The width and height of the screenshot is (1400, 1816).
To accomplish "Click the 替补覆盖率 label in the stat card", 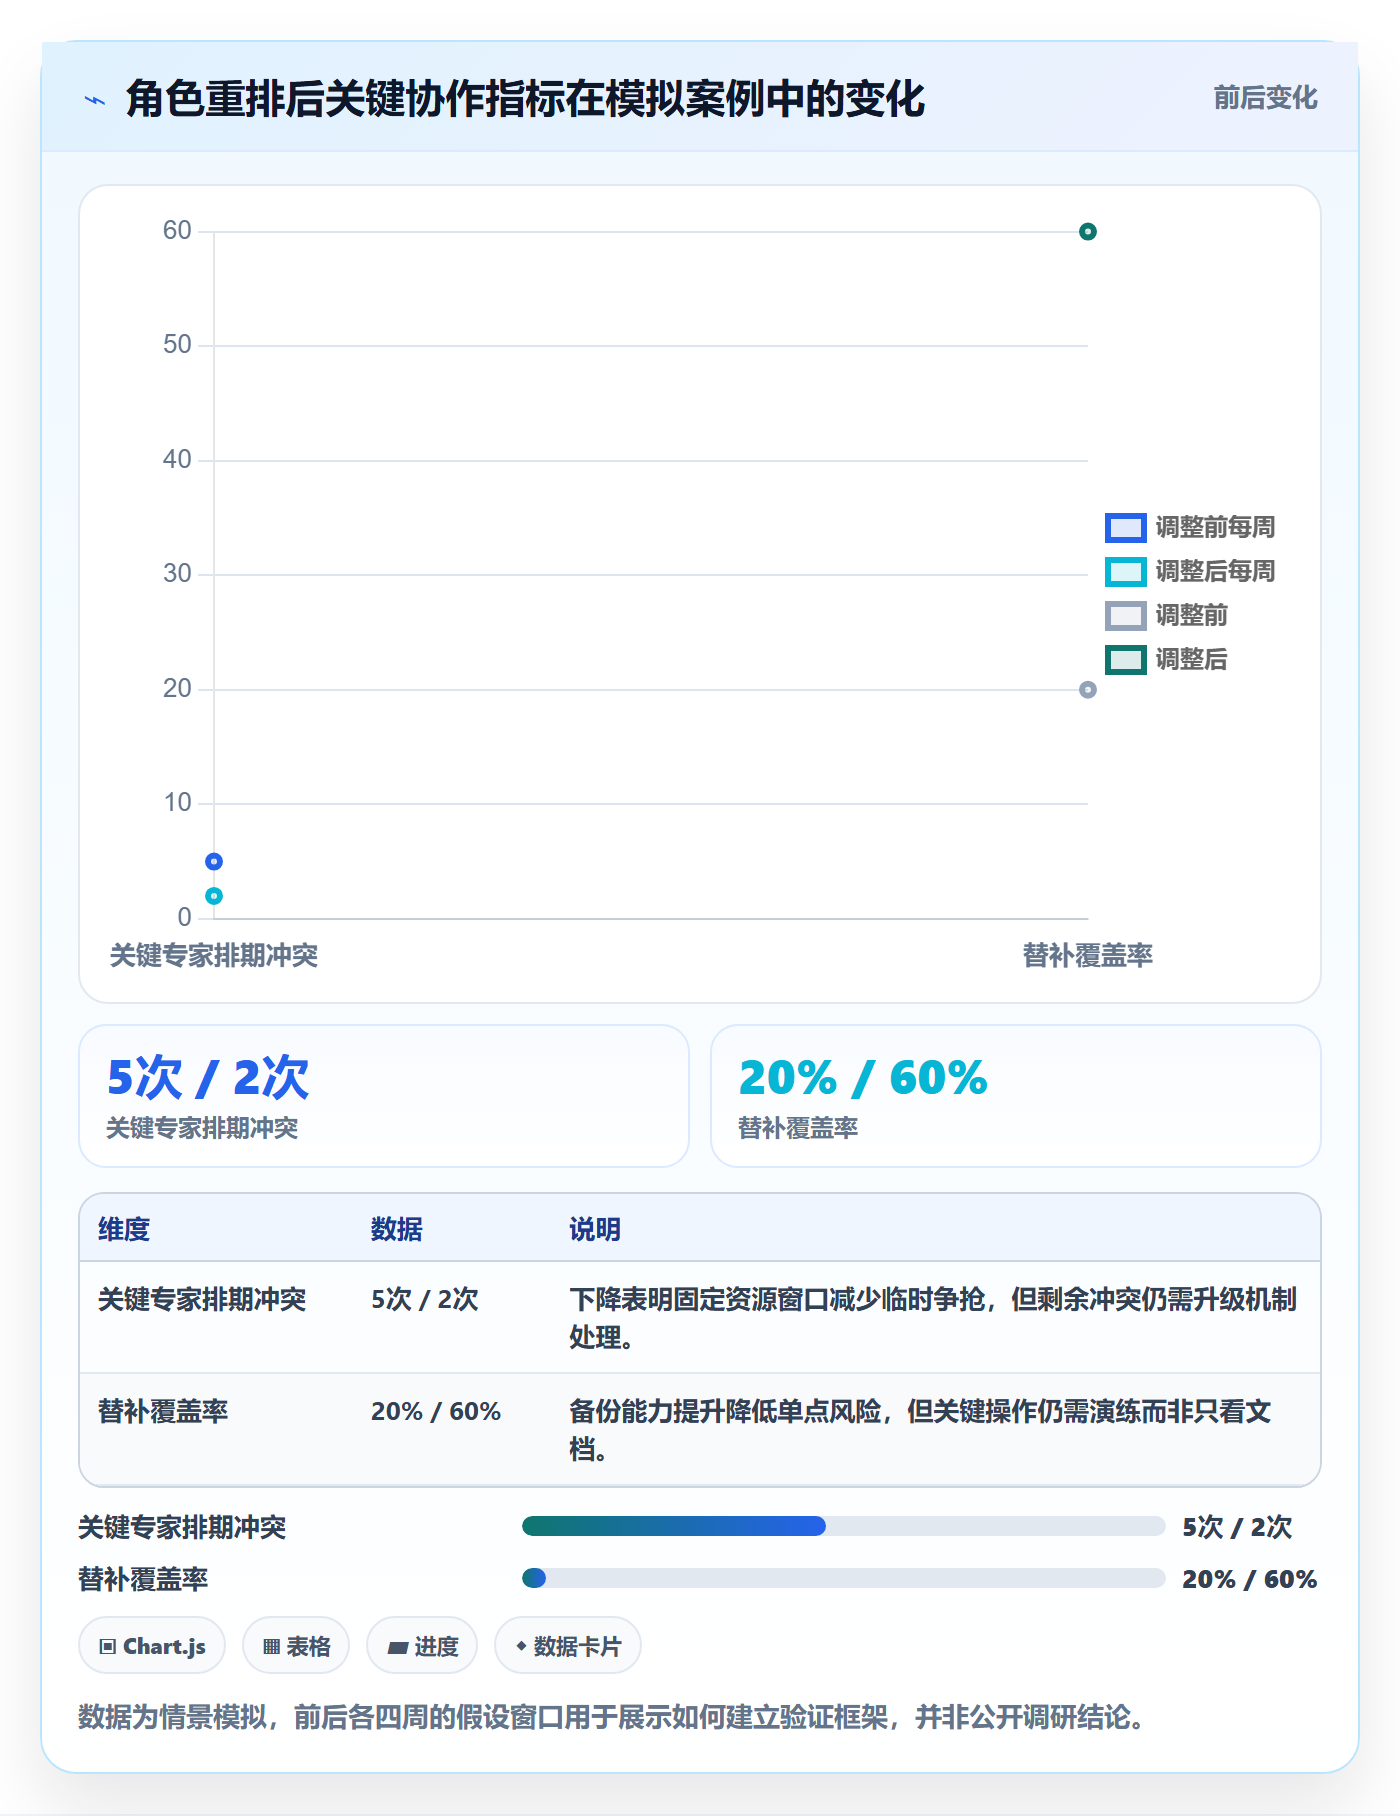I will pyautogui.click(x=798, y=1128).
